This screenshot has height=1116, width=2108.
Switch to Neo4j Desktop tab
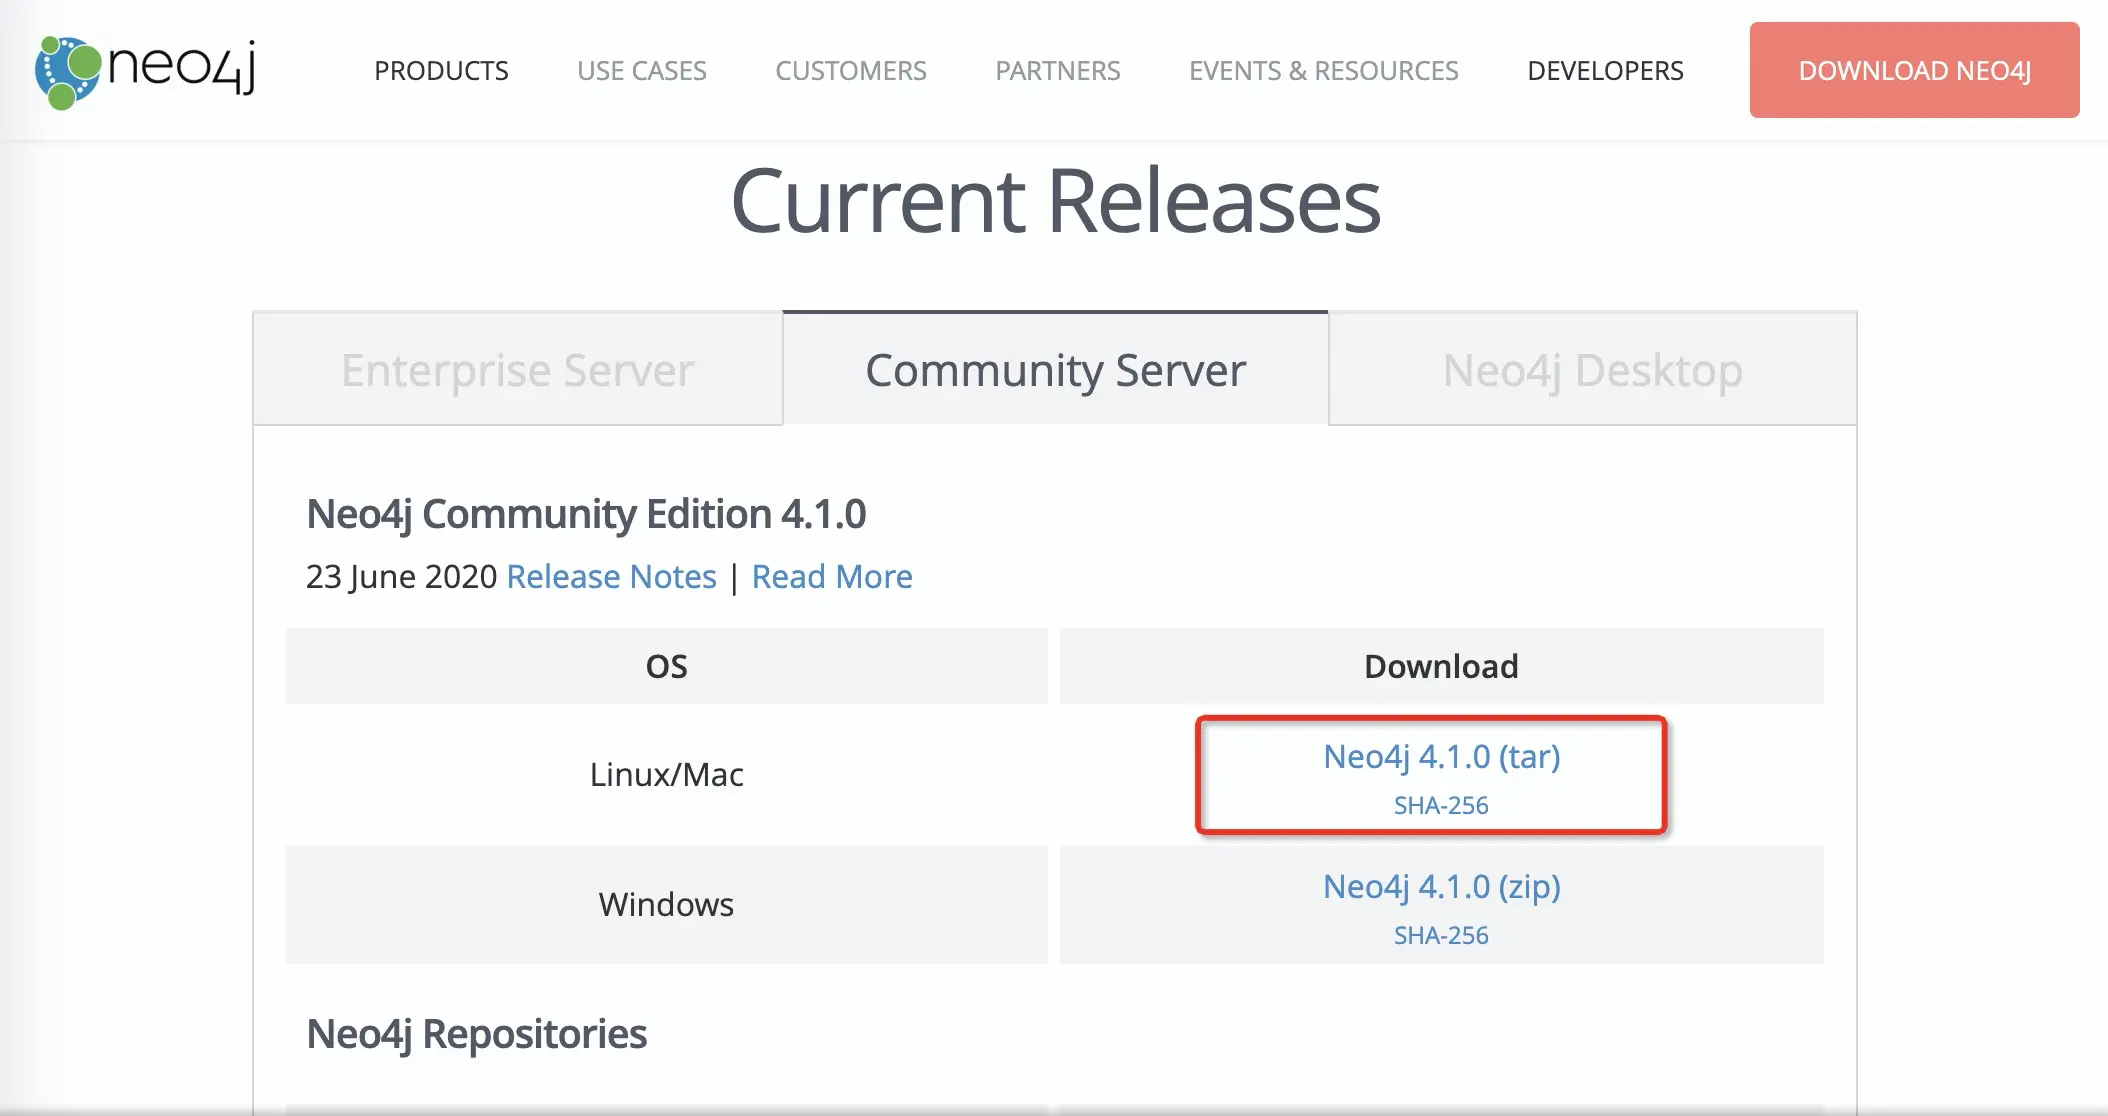tap(1592, 370)
